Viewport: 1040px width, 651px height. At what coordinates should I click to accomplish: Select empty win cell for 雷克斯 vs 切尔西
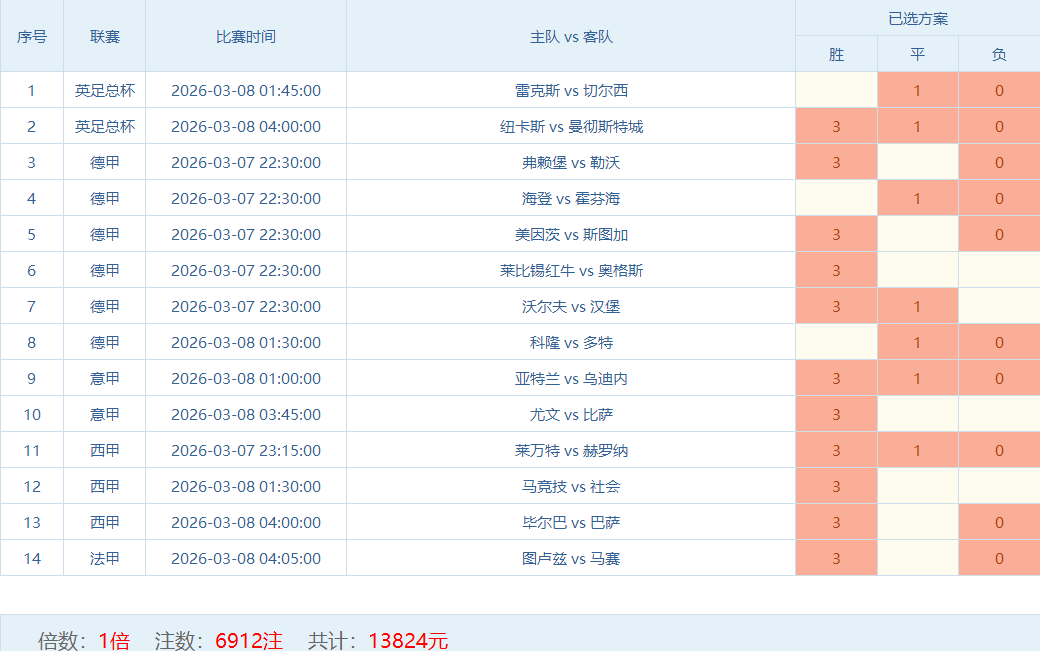pos(836,90)
